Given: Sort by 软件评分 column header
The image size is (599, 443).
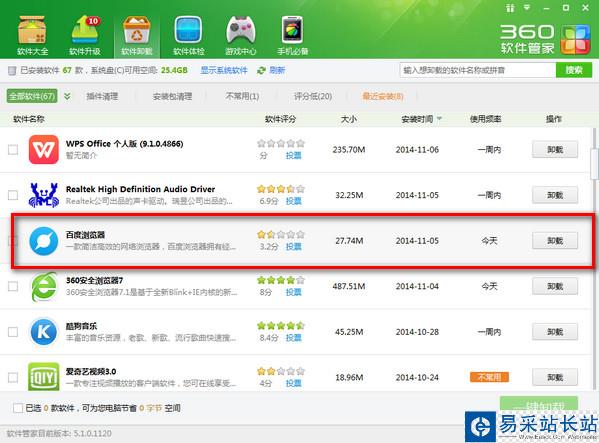Looking at the screenshot, I should [x=280, y=119].
